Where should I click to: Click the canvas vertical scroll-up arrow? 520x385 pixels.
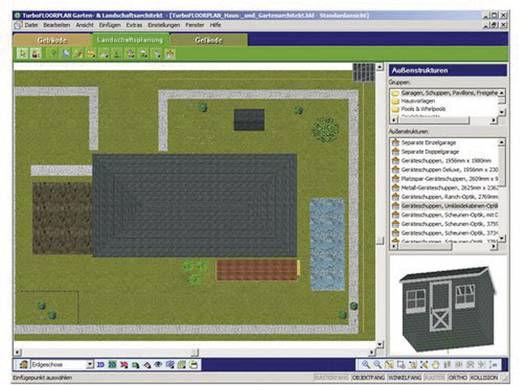click(x=380, y=67)
